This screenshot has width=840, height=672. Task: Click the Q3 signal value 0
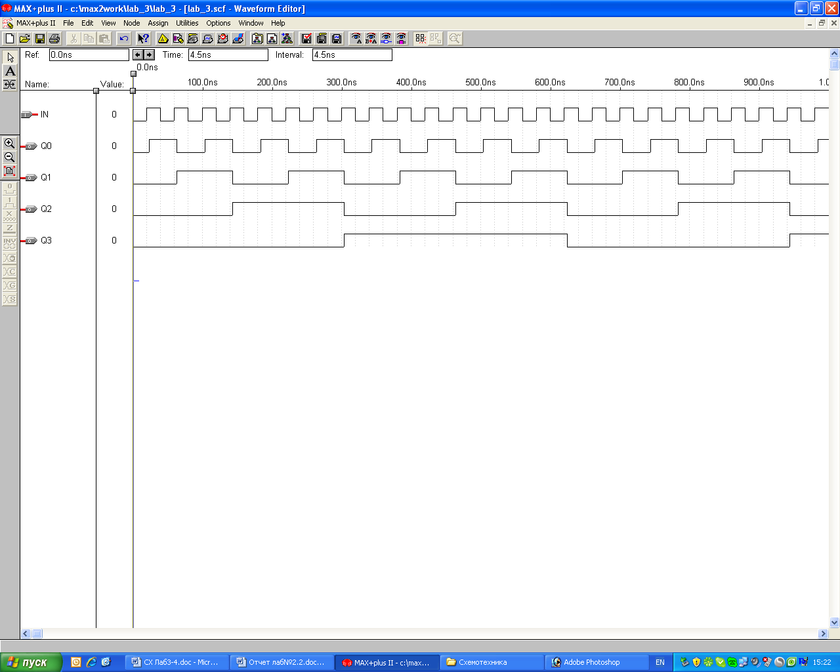click(114, 241)
